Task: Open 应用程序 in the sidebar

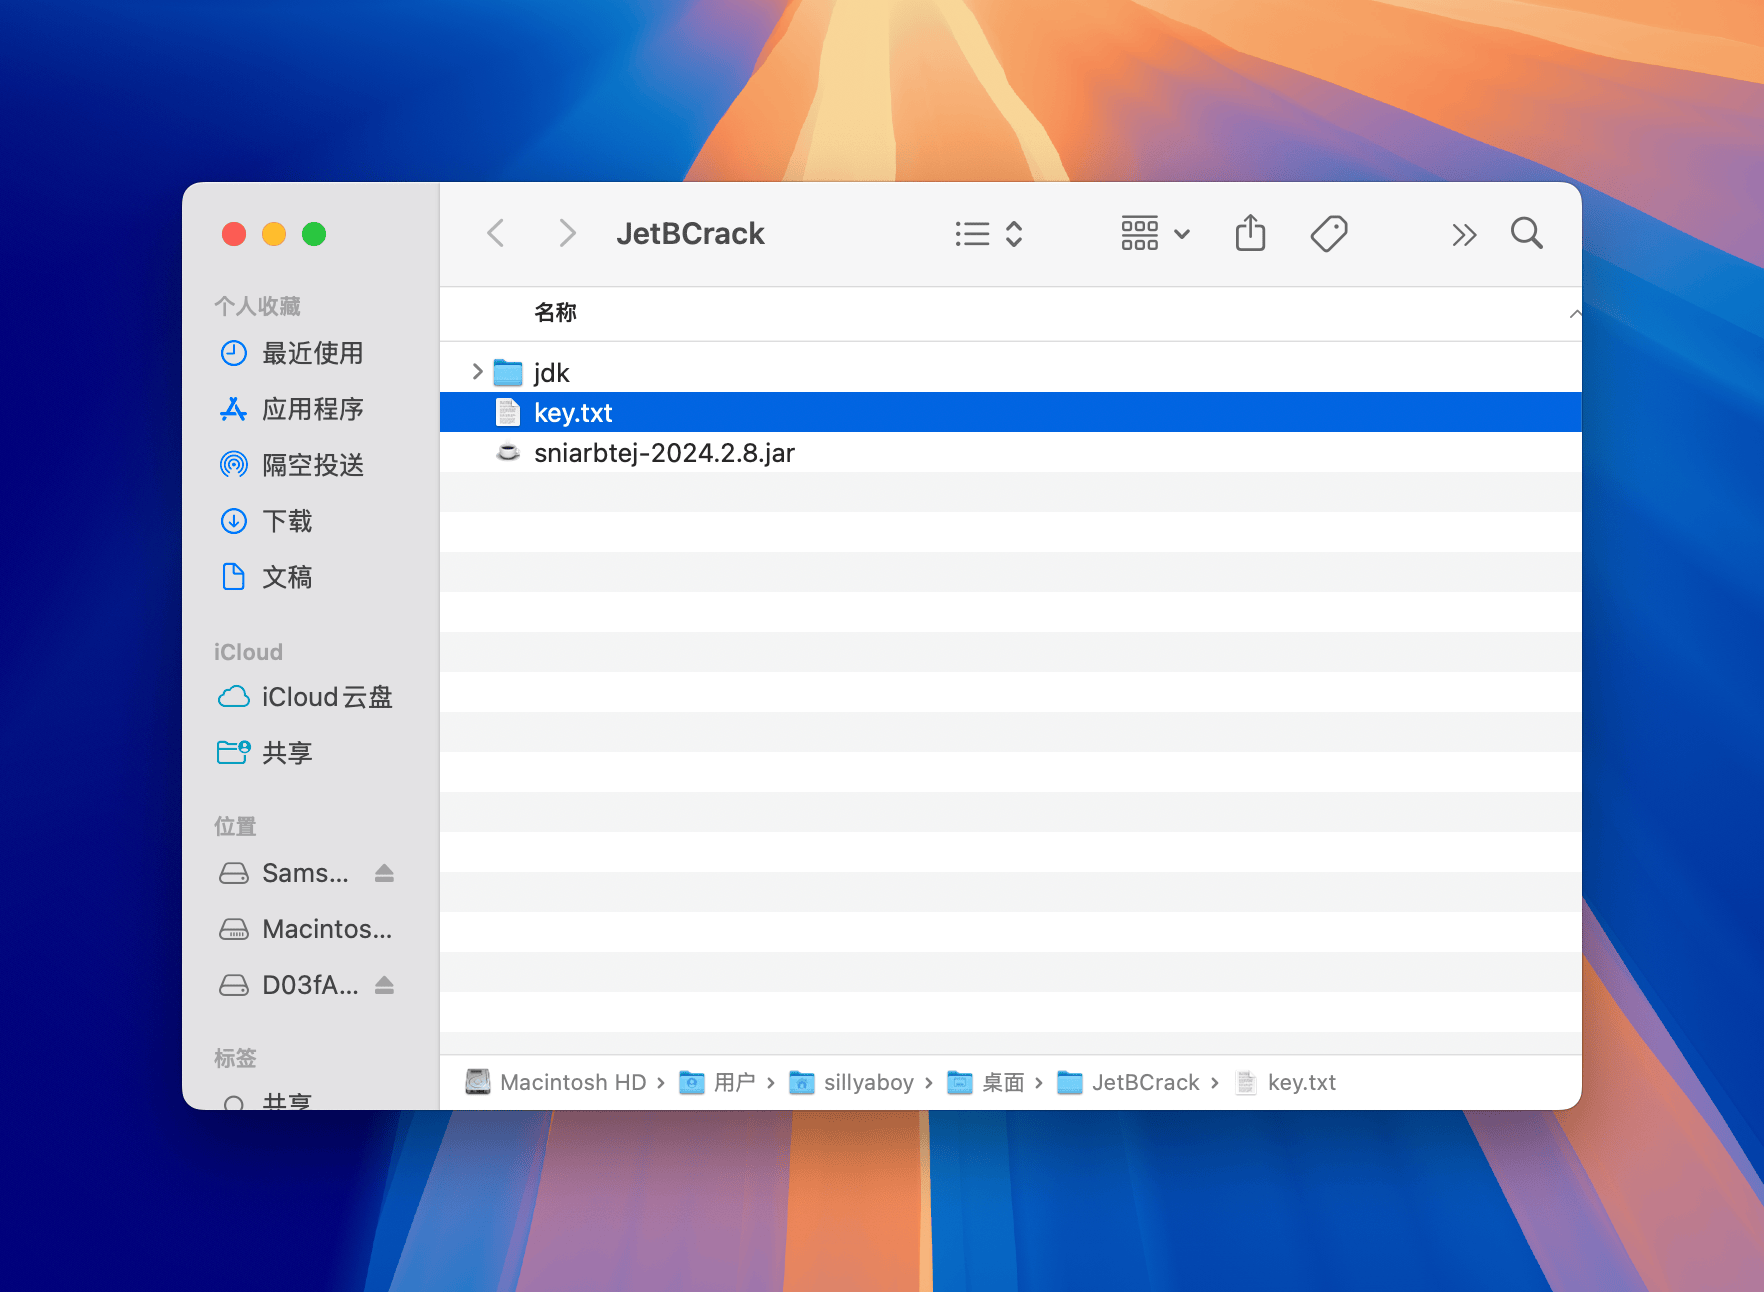Action: coord(291,409)
